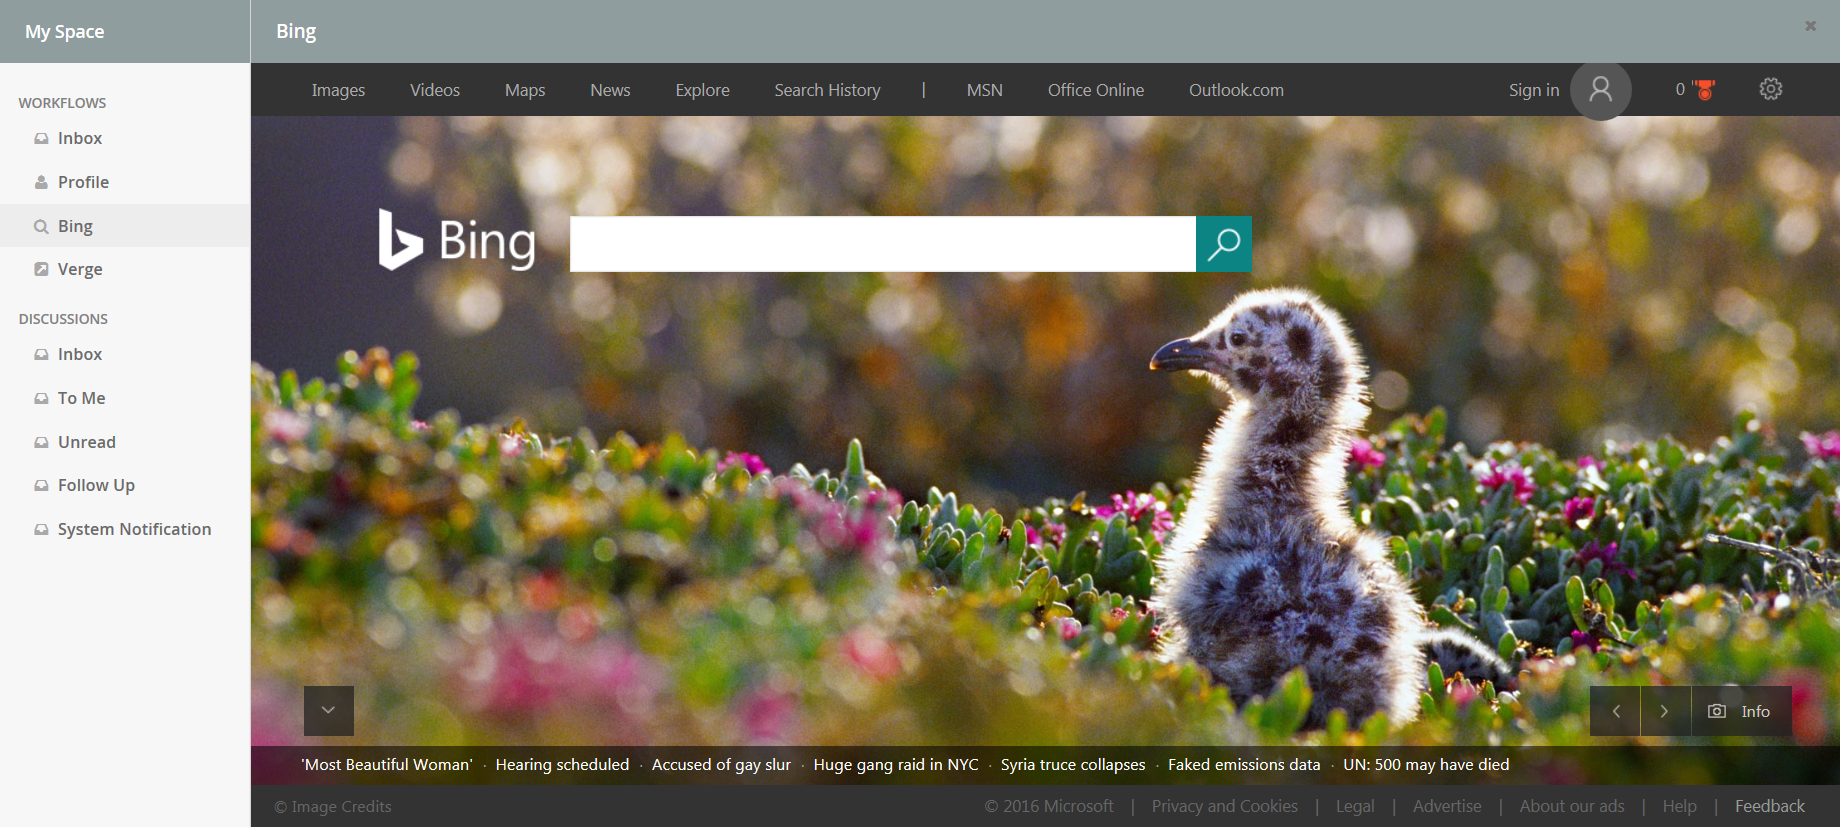
Task: Open Profile in Workflows
Action: 83,182
